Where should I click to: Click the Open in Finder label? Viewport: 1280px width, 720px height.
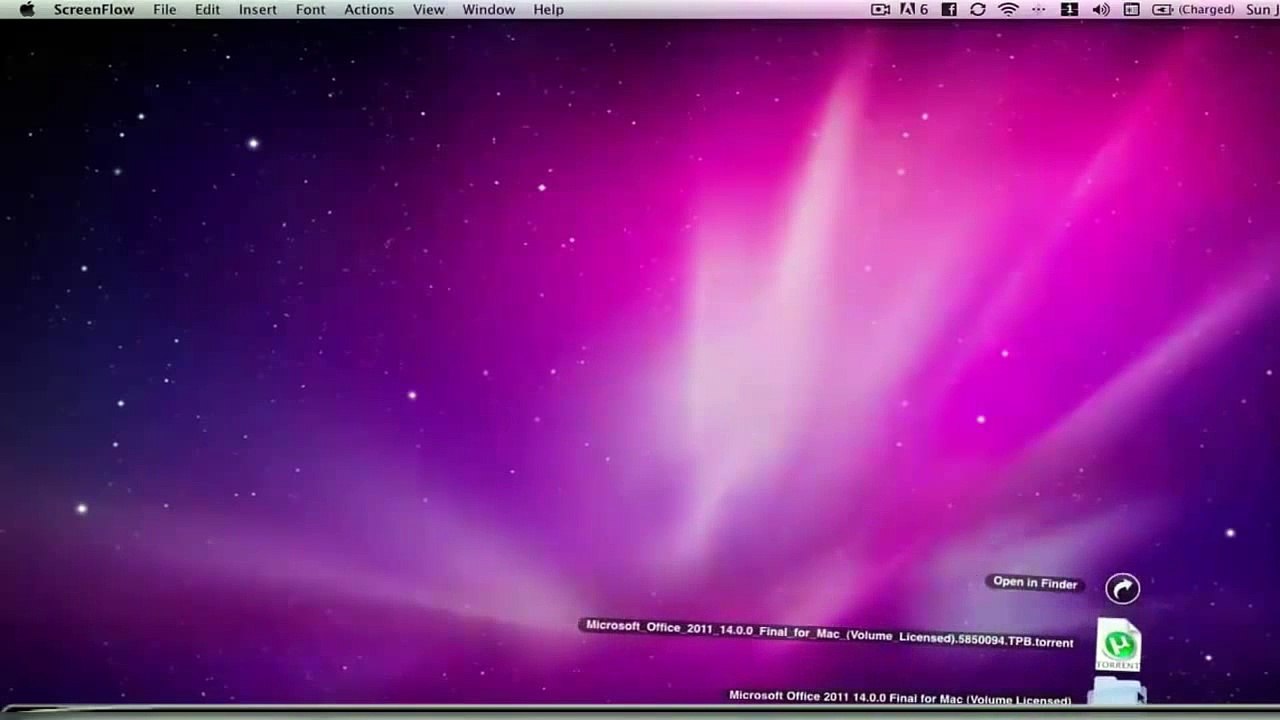tap(1035, 582)
